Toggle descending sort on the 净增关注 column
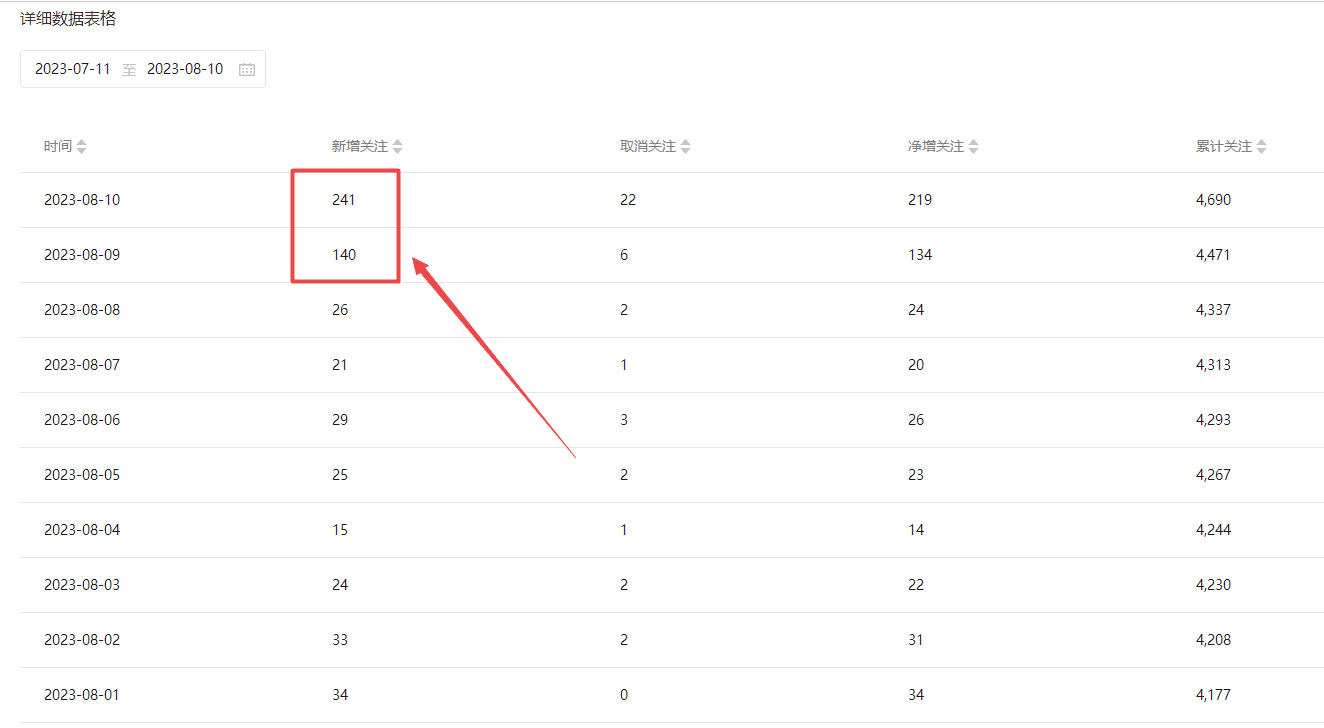This screenshot has width=1324, height=728. click(x=973, y=149)
